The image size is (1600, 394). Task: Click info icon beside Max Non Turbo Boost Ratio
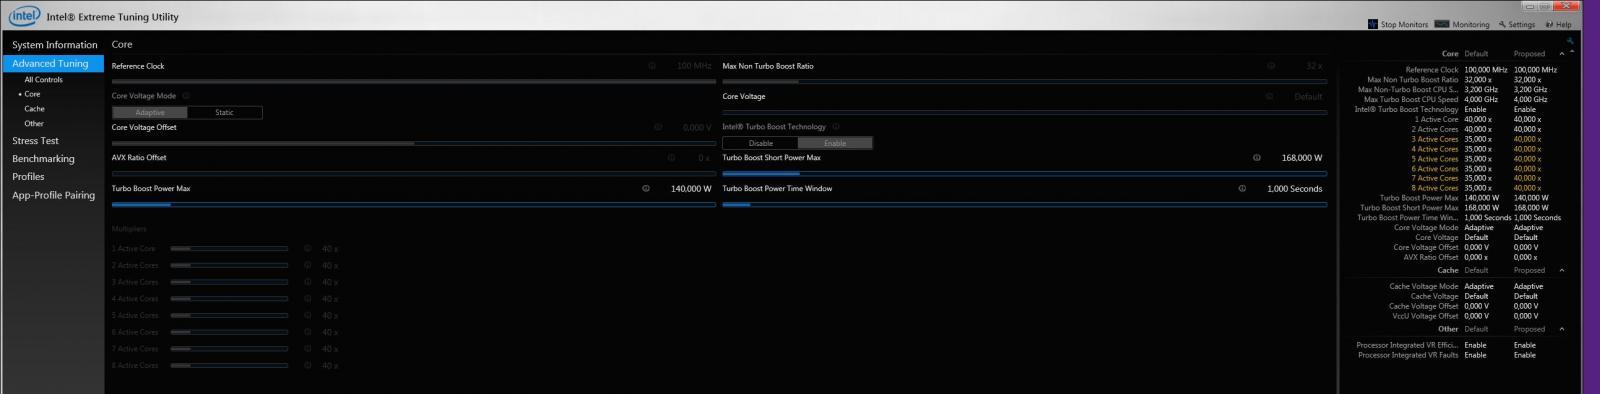(x=1271, y=66)
